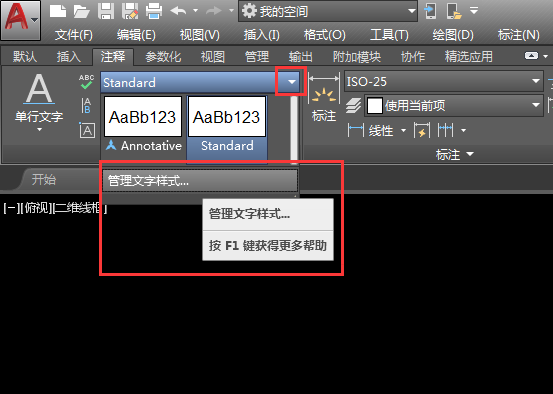553x394 pixels.
Task: Click the Standard text style dropdown arrow
Action: 291,82
